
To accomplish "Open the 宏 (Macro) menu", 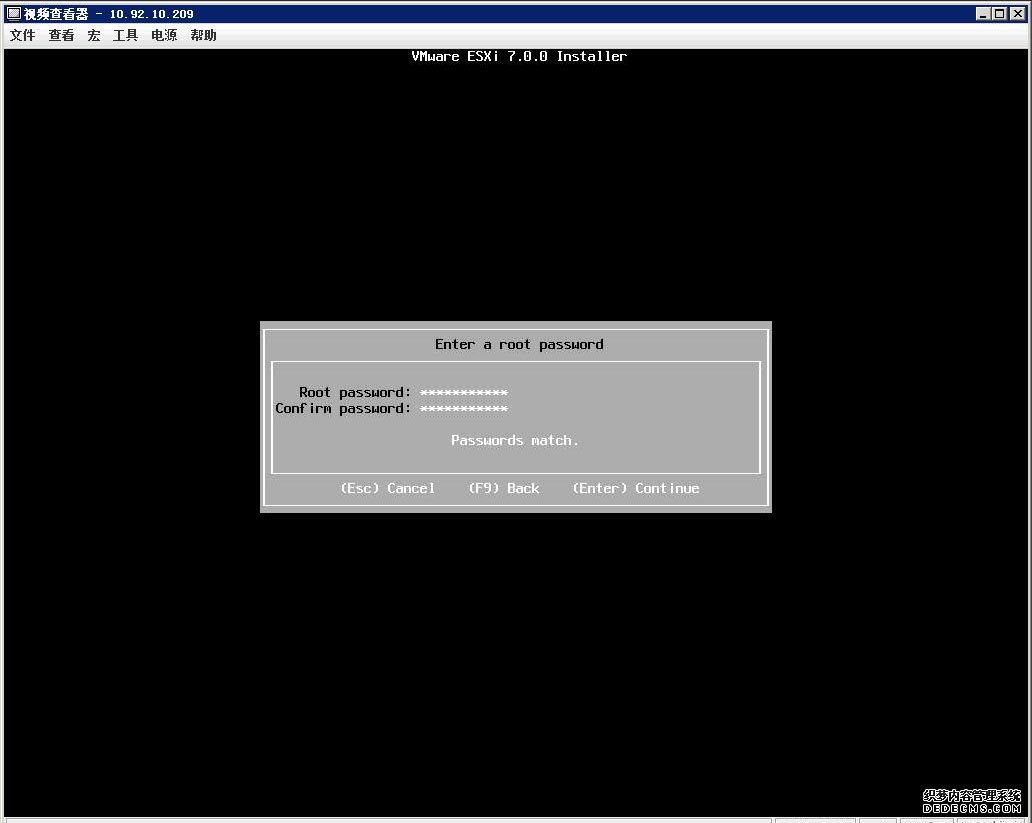I will click(93, 35).
